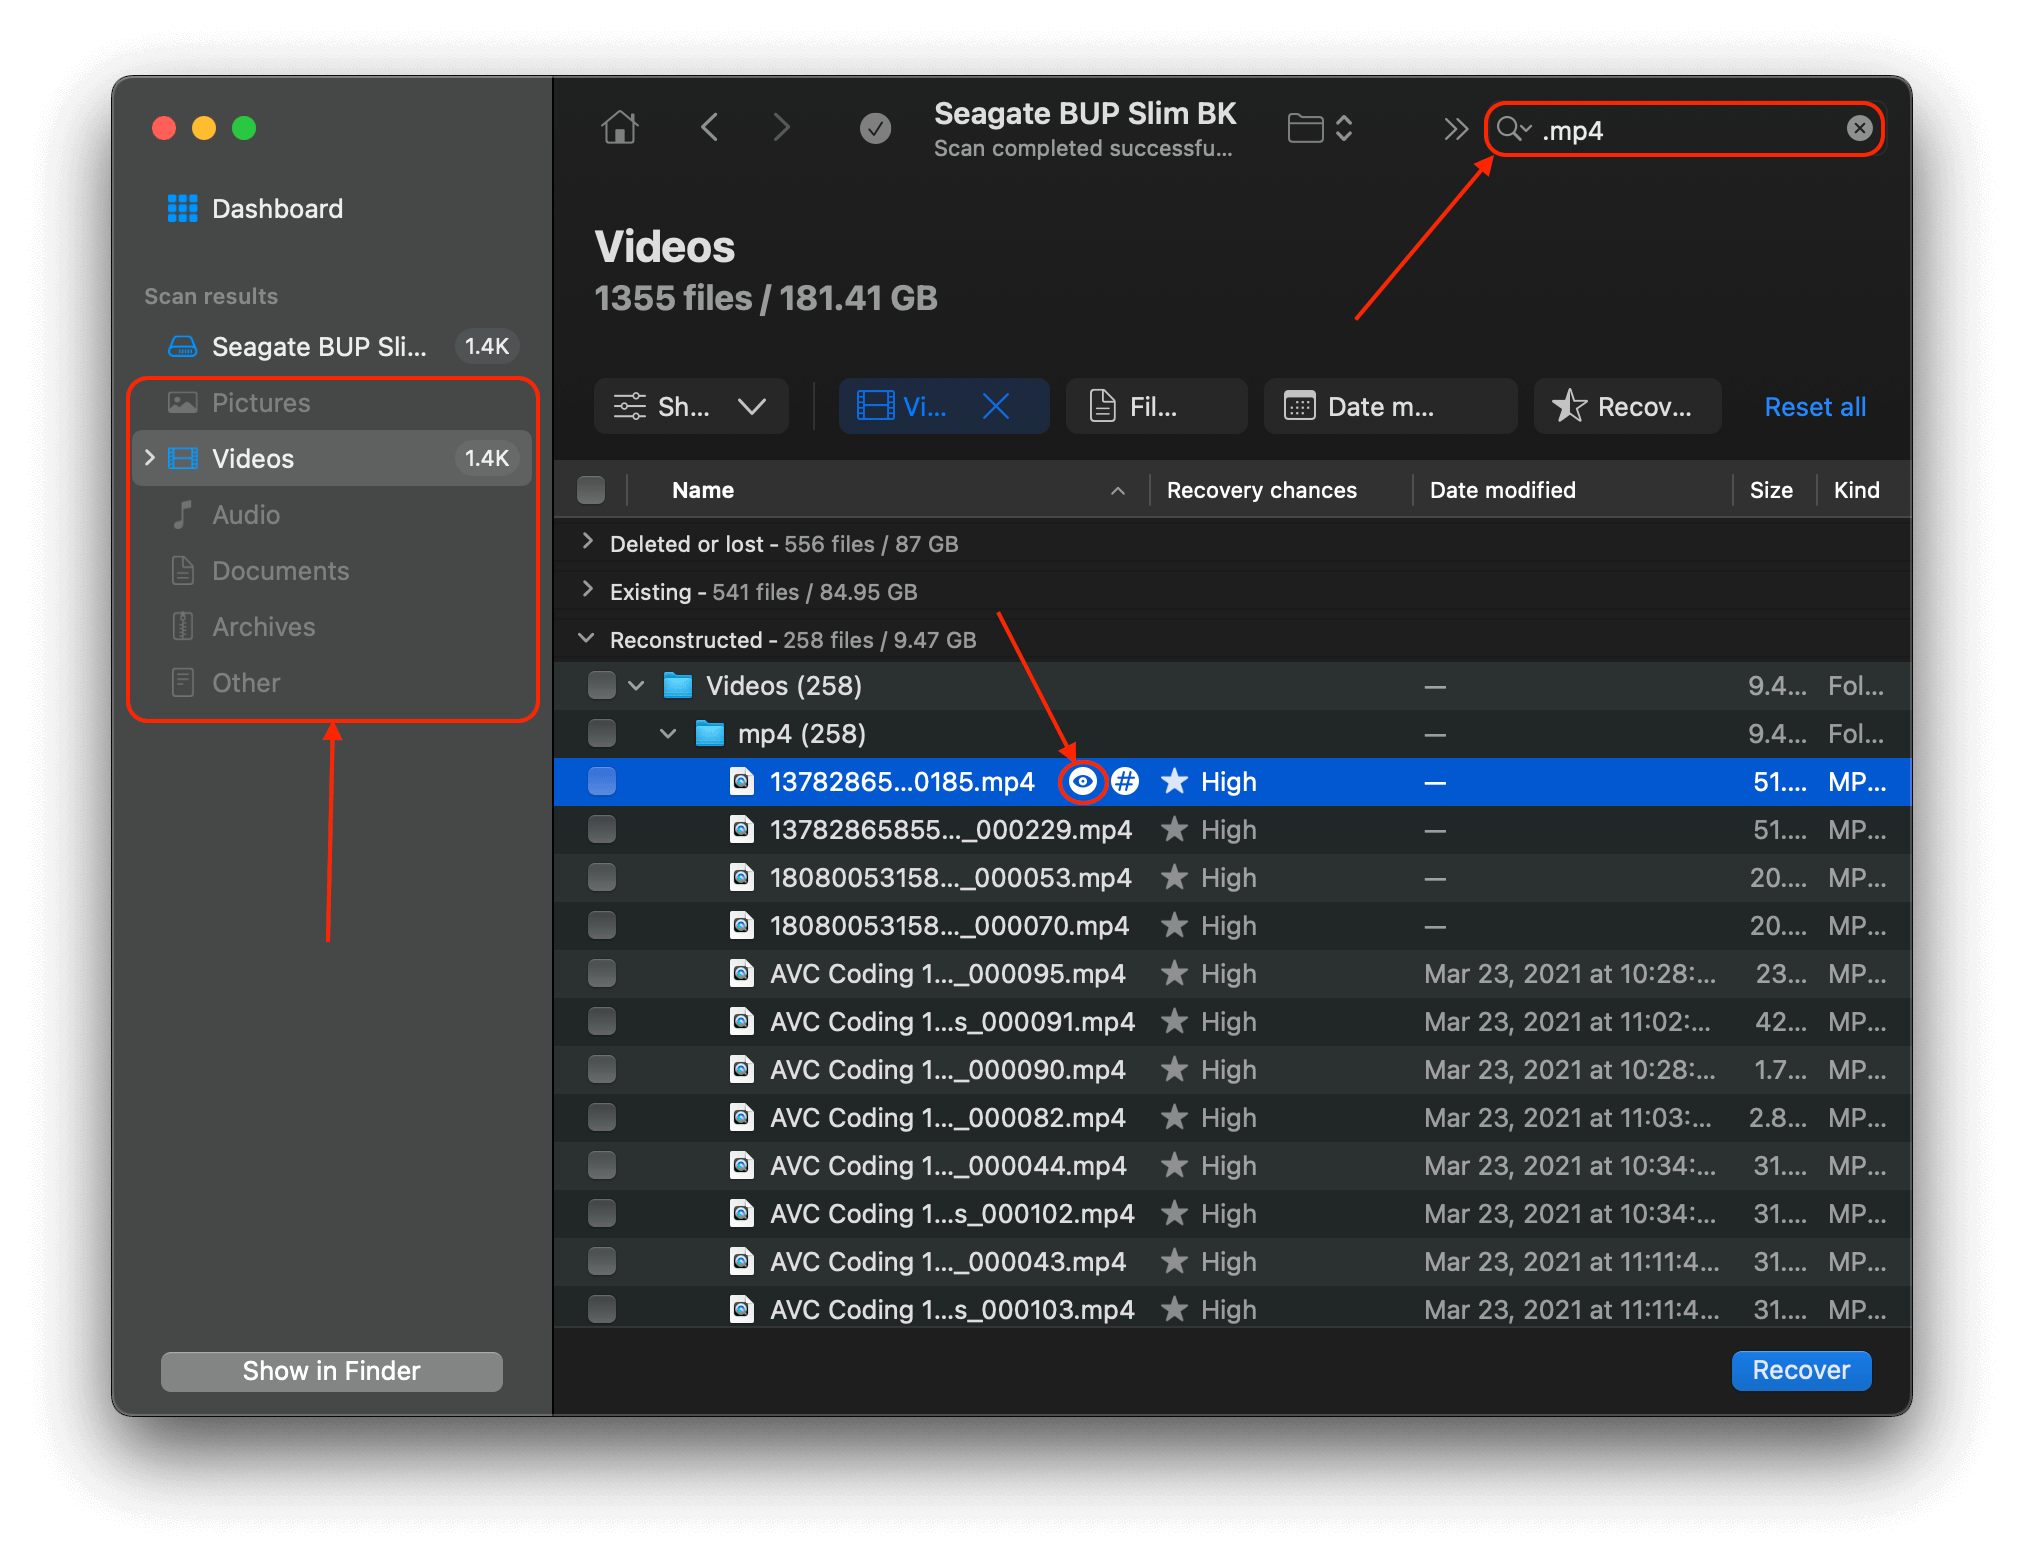
Task: Click the Show in Finder button
Action: click(x=331, y=1371)
